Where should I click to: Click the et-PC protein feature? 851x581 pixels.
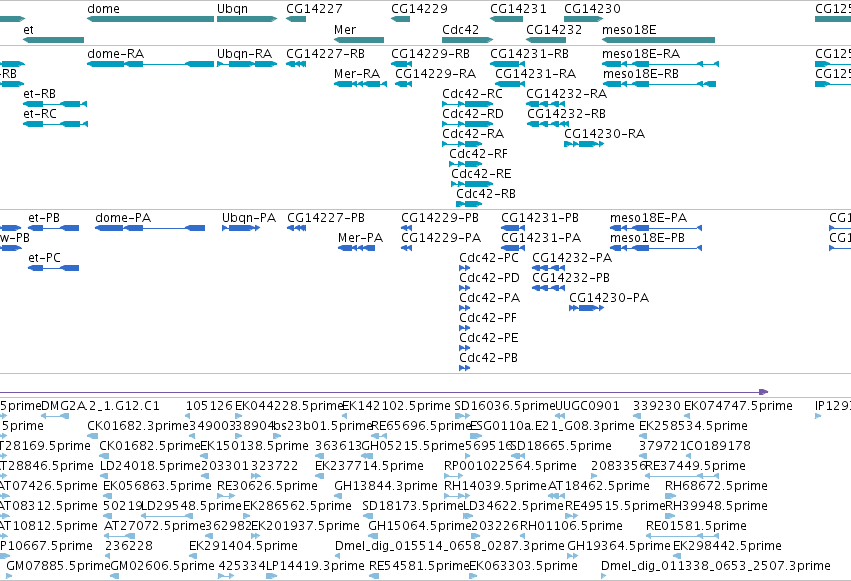[x=54, y=268]
